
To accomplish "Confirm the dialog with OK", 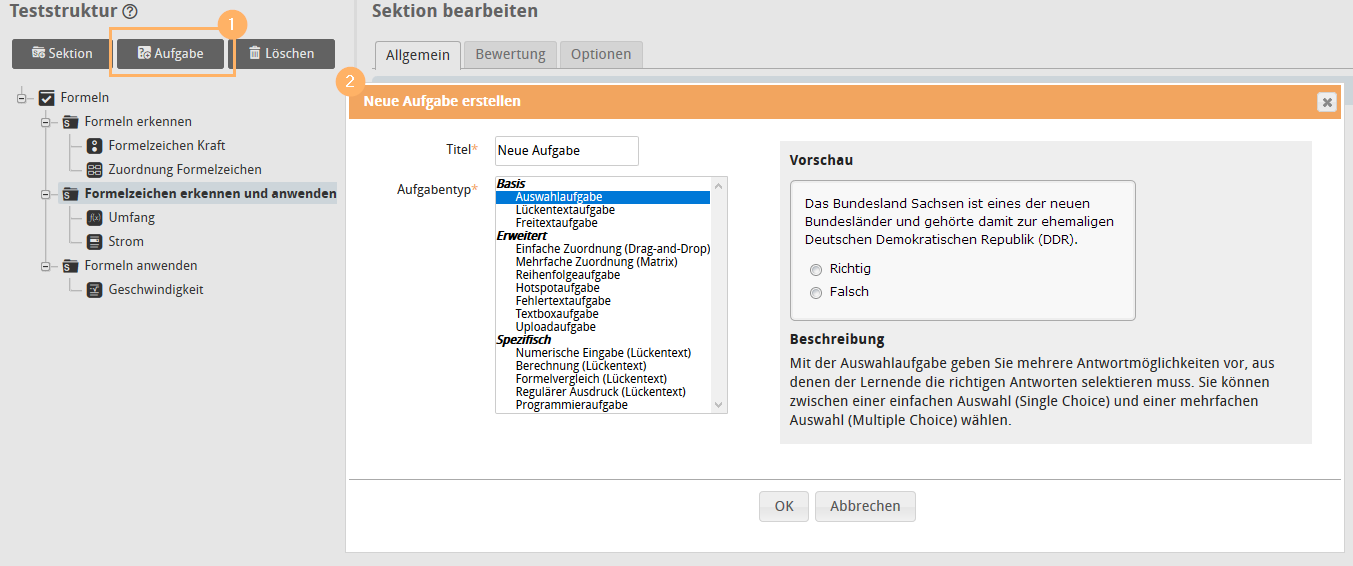I will point(784,507).
